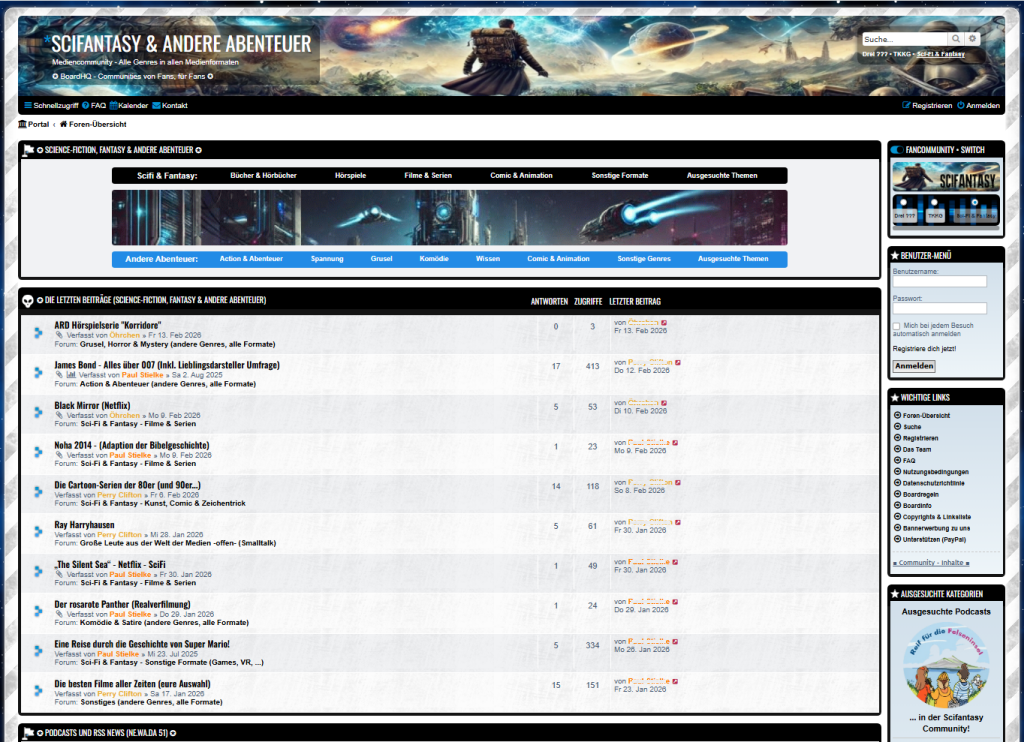Open the Filme & Serien category tab

click(428, 175)
